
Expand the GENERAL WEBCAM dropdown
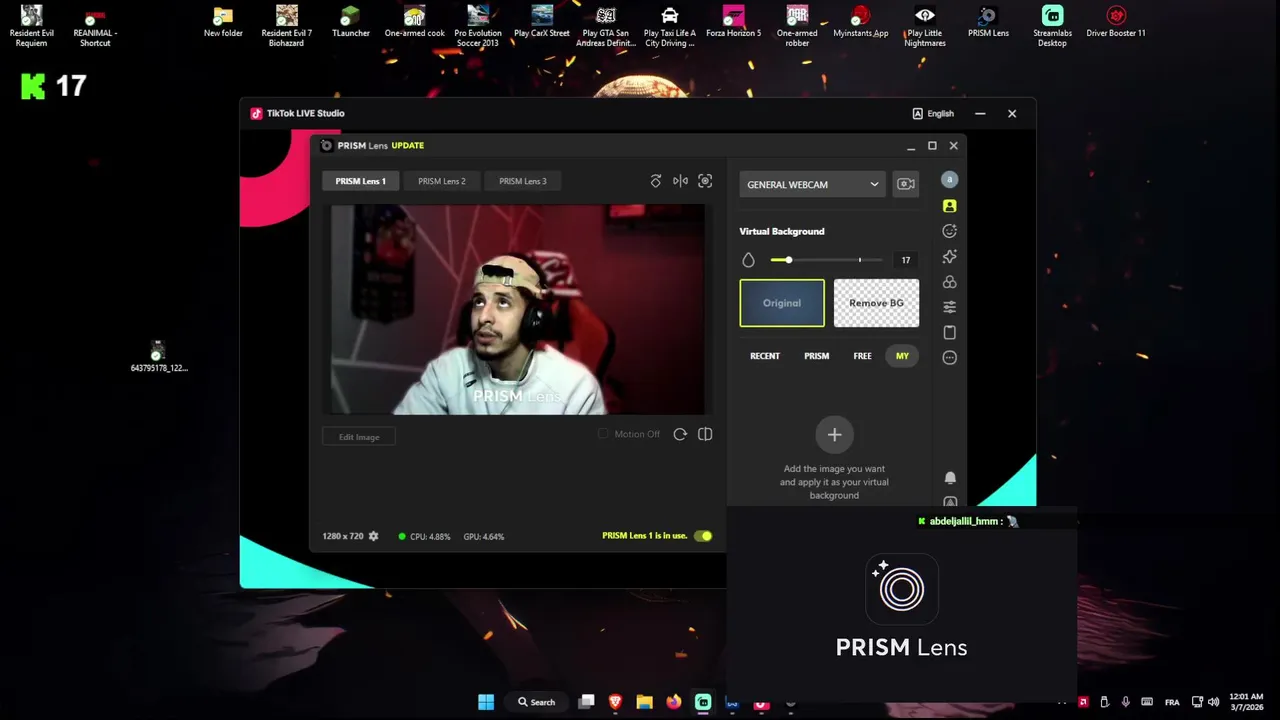click(x=812, y=184)
